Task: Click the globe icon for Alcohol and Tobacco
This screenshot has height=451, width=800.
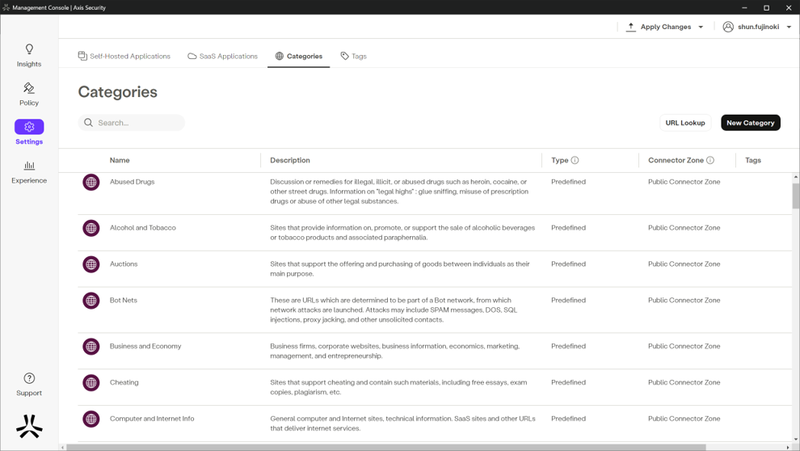Action: pos(91,228)
